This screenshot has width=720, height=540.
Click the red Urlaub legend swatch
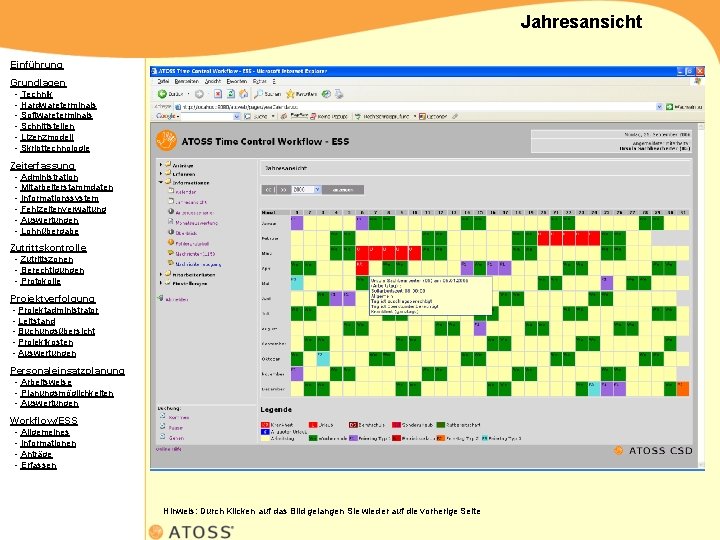pyautogui.click(x=313, y=425)
